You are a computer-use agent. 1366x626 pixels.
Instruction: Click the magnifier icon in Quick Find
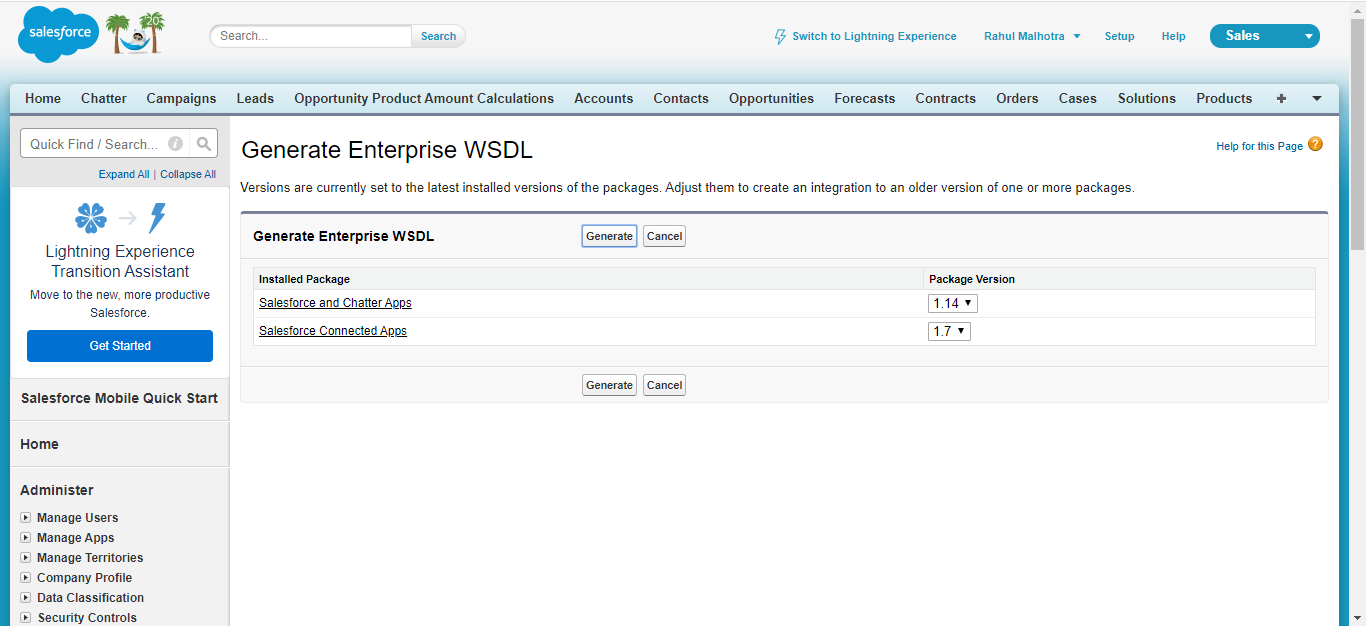(x=203, y=143)
